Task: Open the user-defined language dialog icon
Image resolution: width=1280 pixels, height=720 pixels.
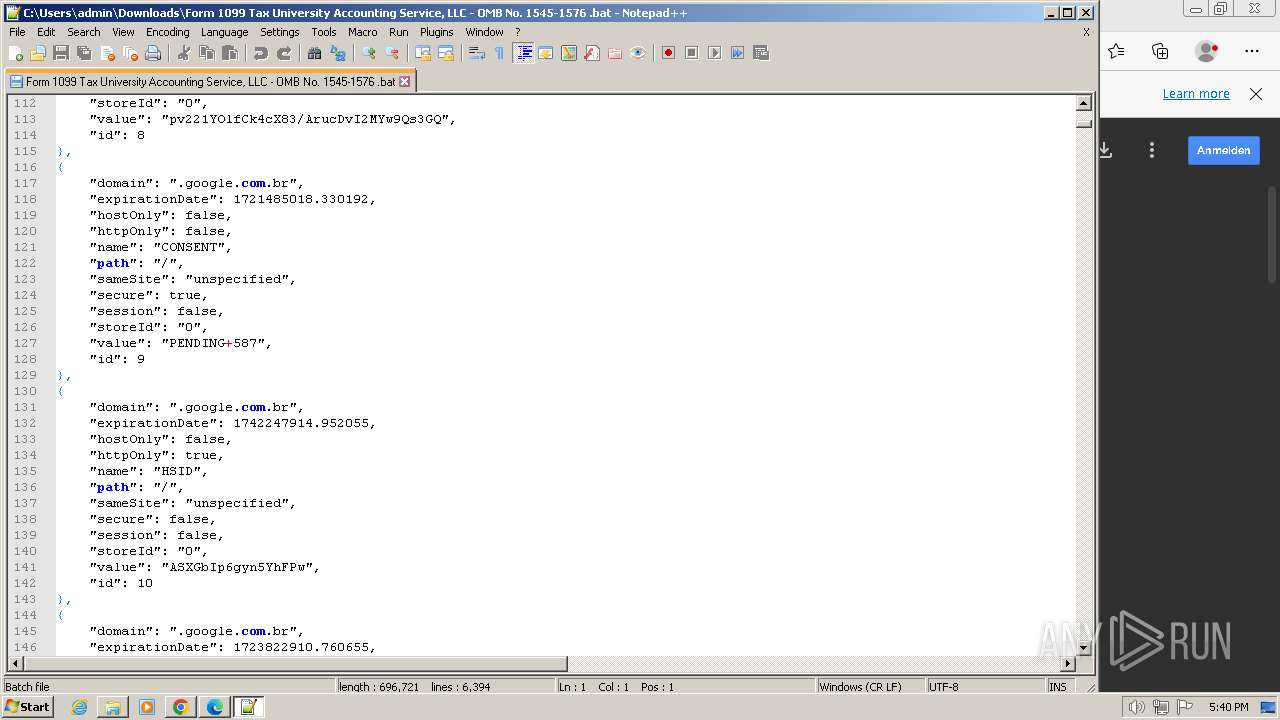Action: point(546,53)
